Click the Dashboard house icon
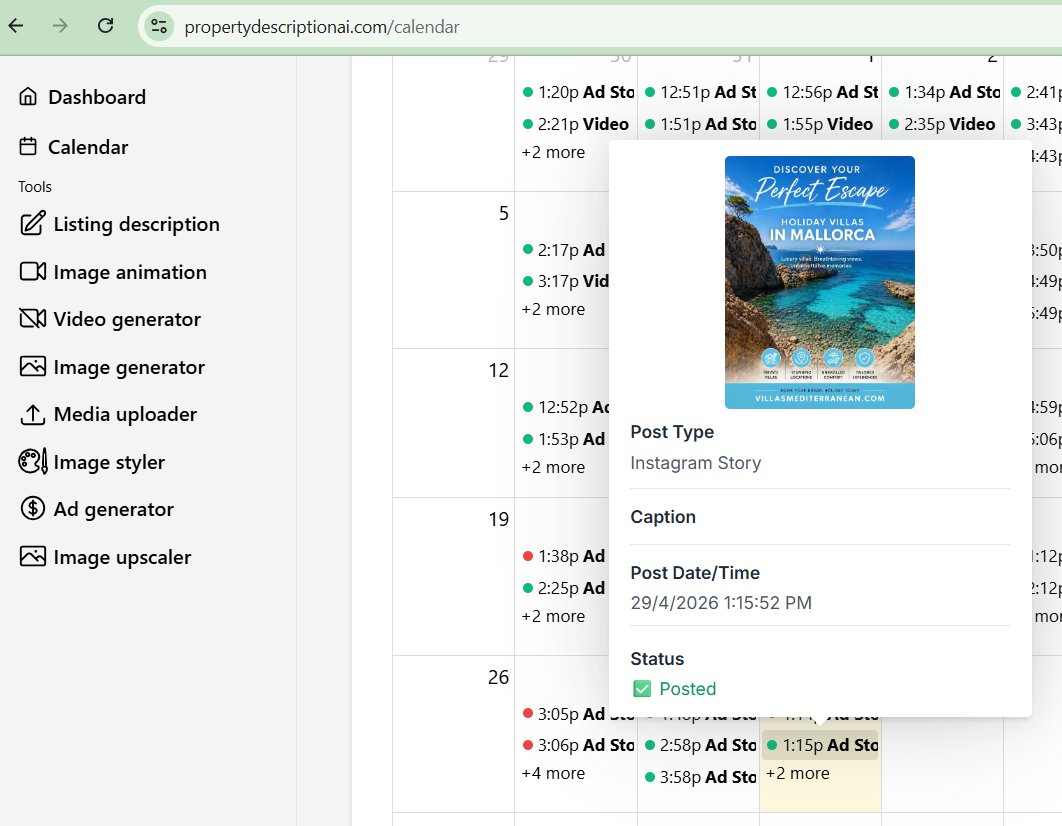Screen dimensions: 1062x826 [x=28, y=96]
